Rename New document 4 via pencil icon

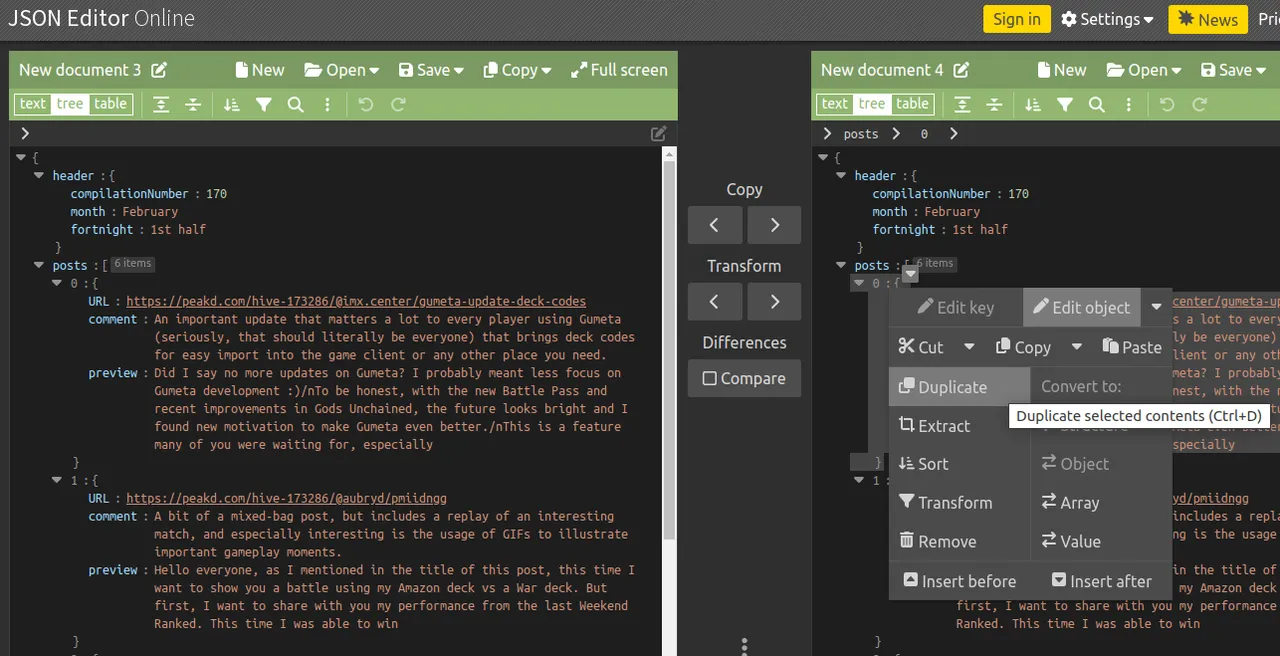point(961,70)
